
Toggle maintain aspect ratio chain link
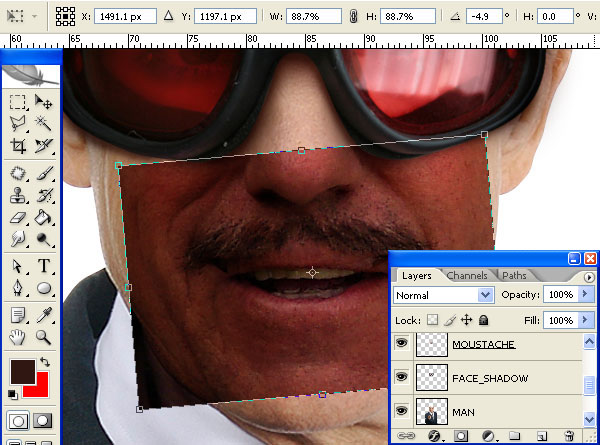click(353, 16)
